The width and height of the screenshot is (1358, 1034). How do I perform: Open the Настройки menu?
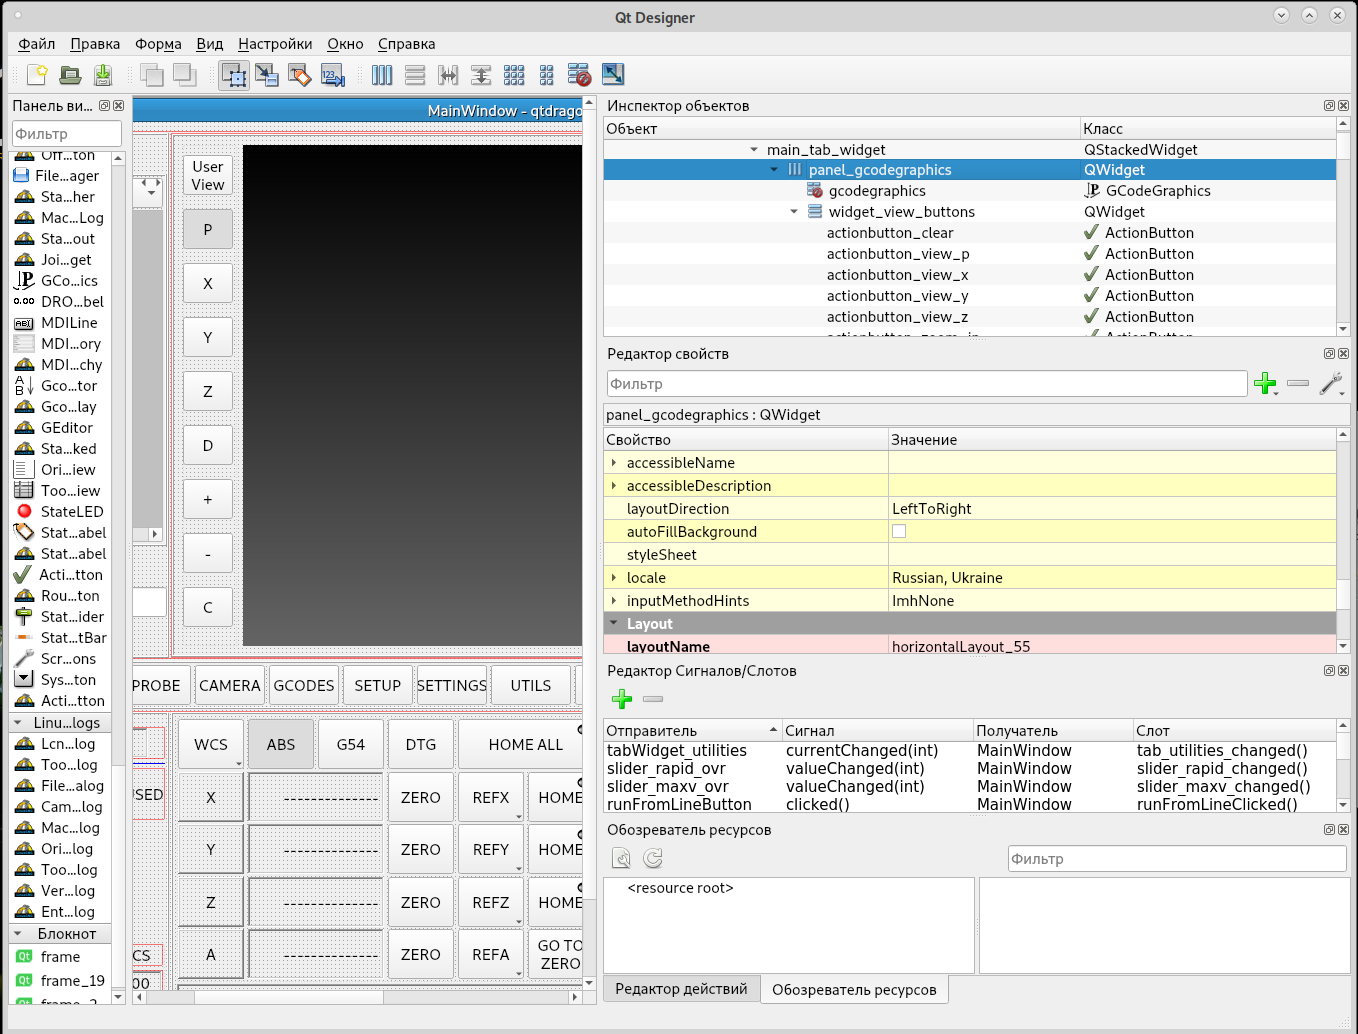coord(275,44)
